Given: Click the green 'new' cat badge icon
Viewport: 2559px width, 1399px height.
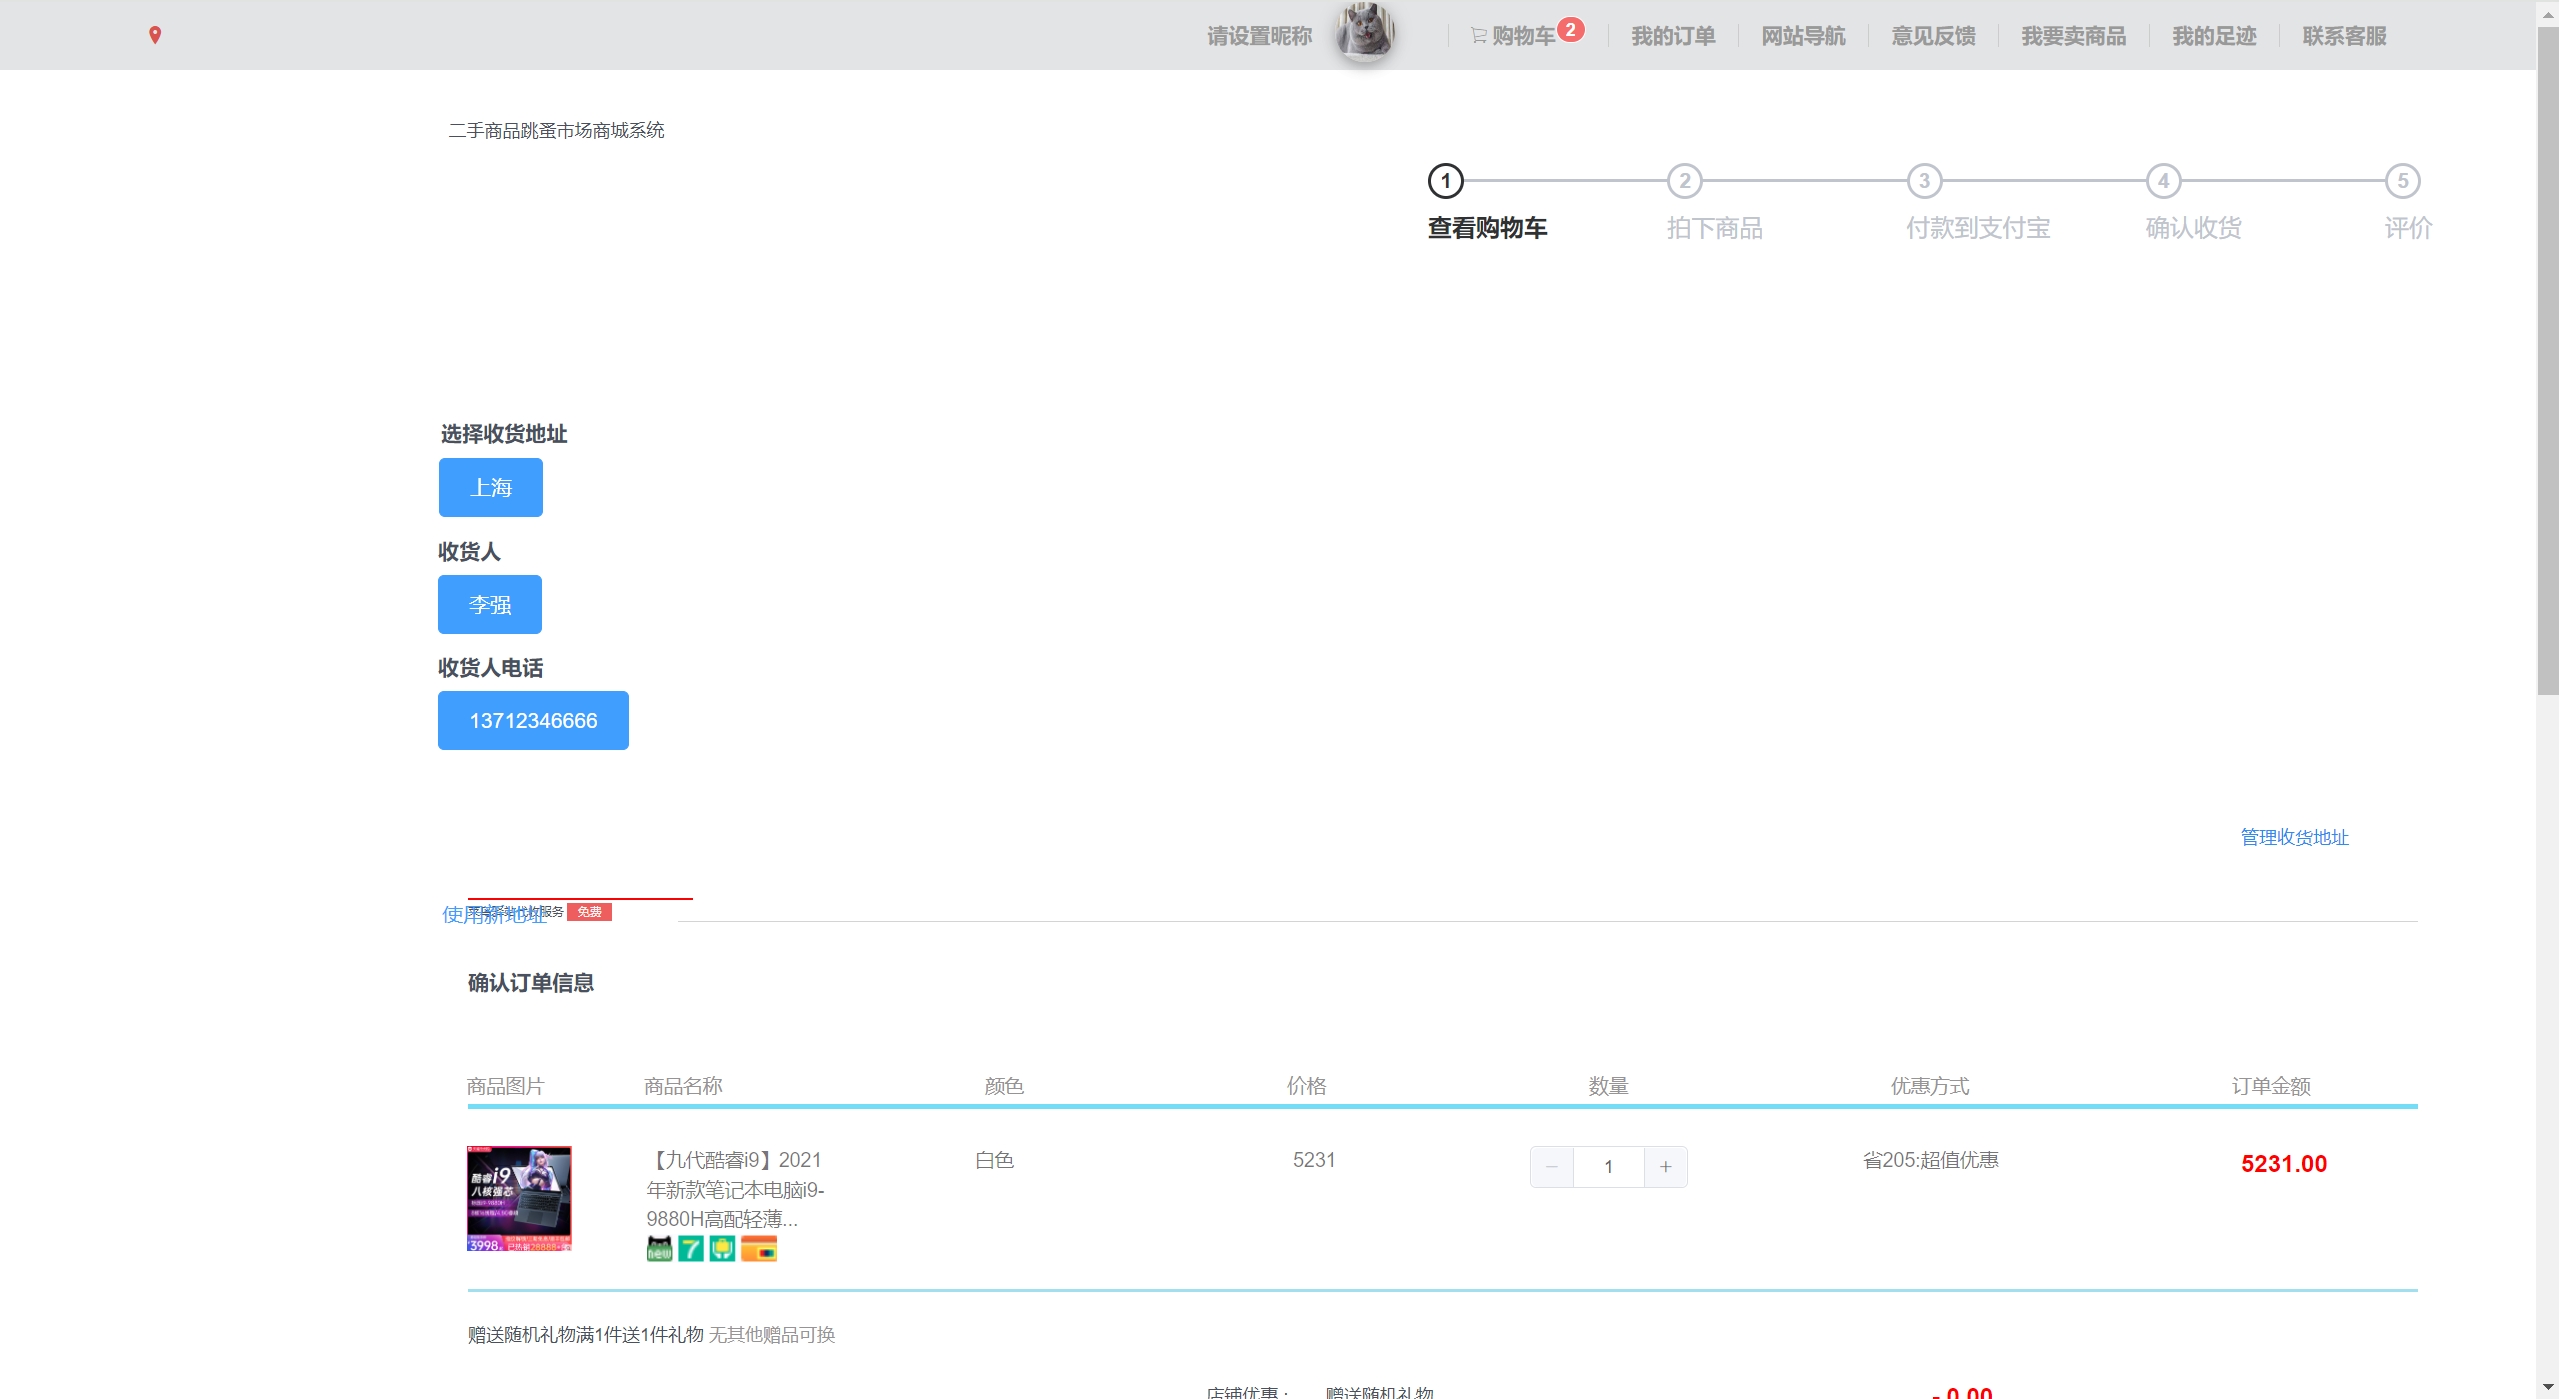Looking at the screenshot, I should click(659, 1248).
